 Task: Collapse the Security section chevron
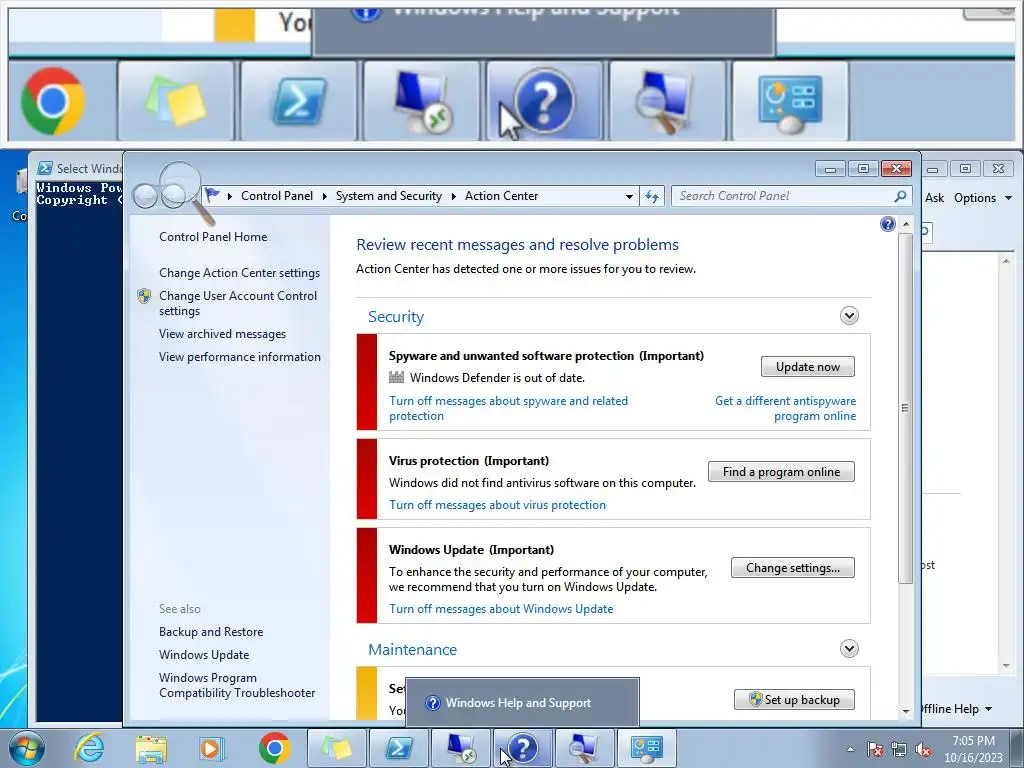(x=849, y=316)
